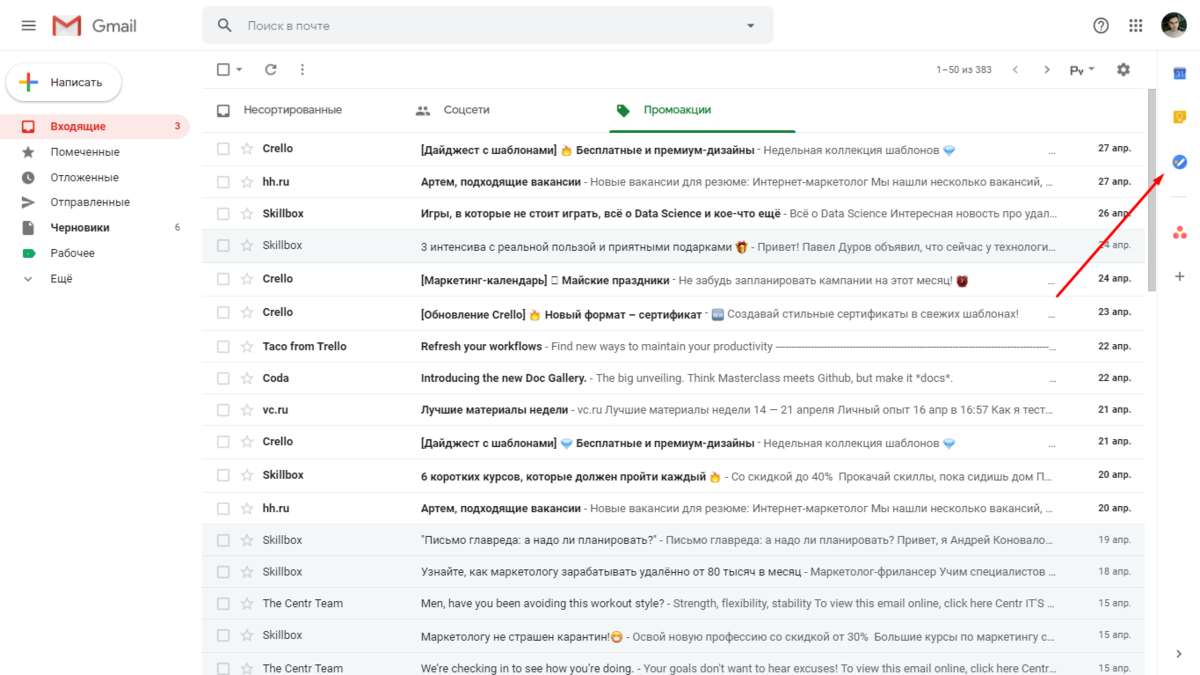Open '[Обновление Crello] Новый формат' email

click(673, 313)
